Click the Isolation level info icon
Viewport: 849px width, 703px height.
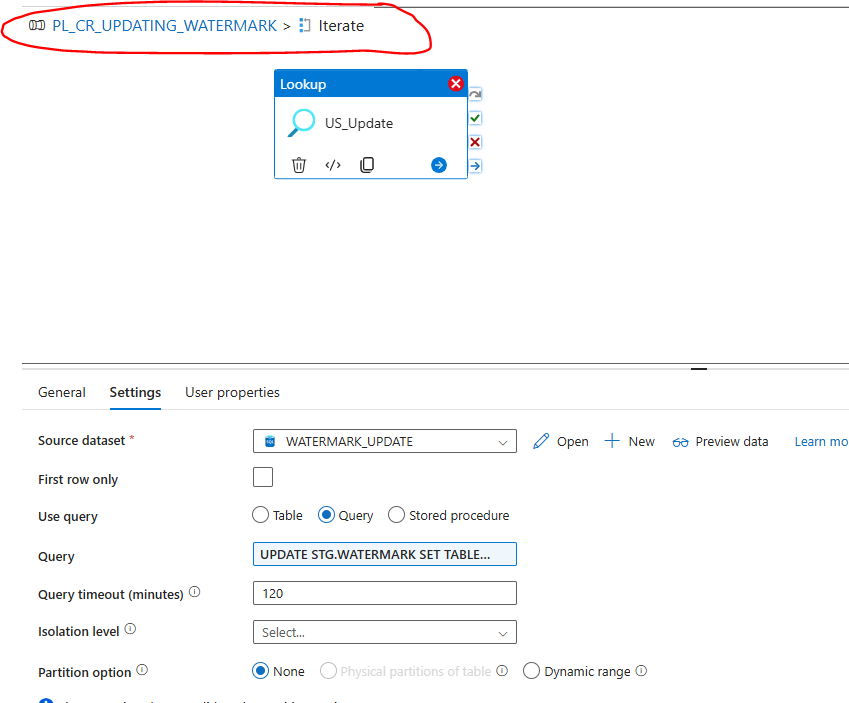coord(130,629)
